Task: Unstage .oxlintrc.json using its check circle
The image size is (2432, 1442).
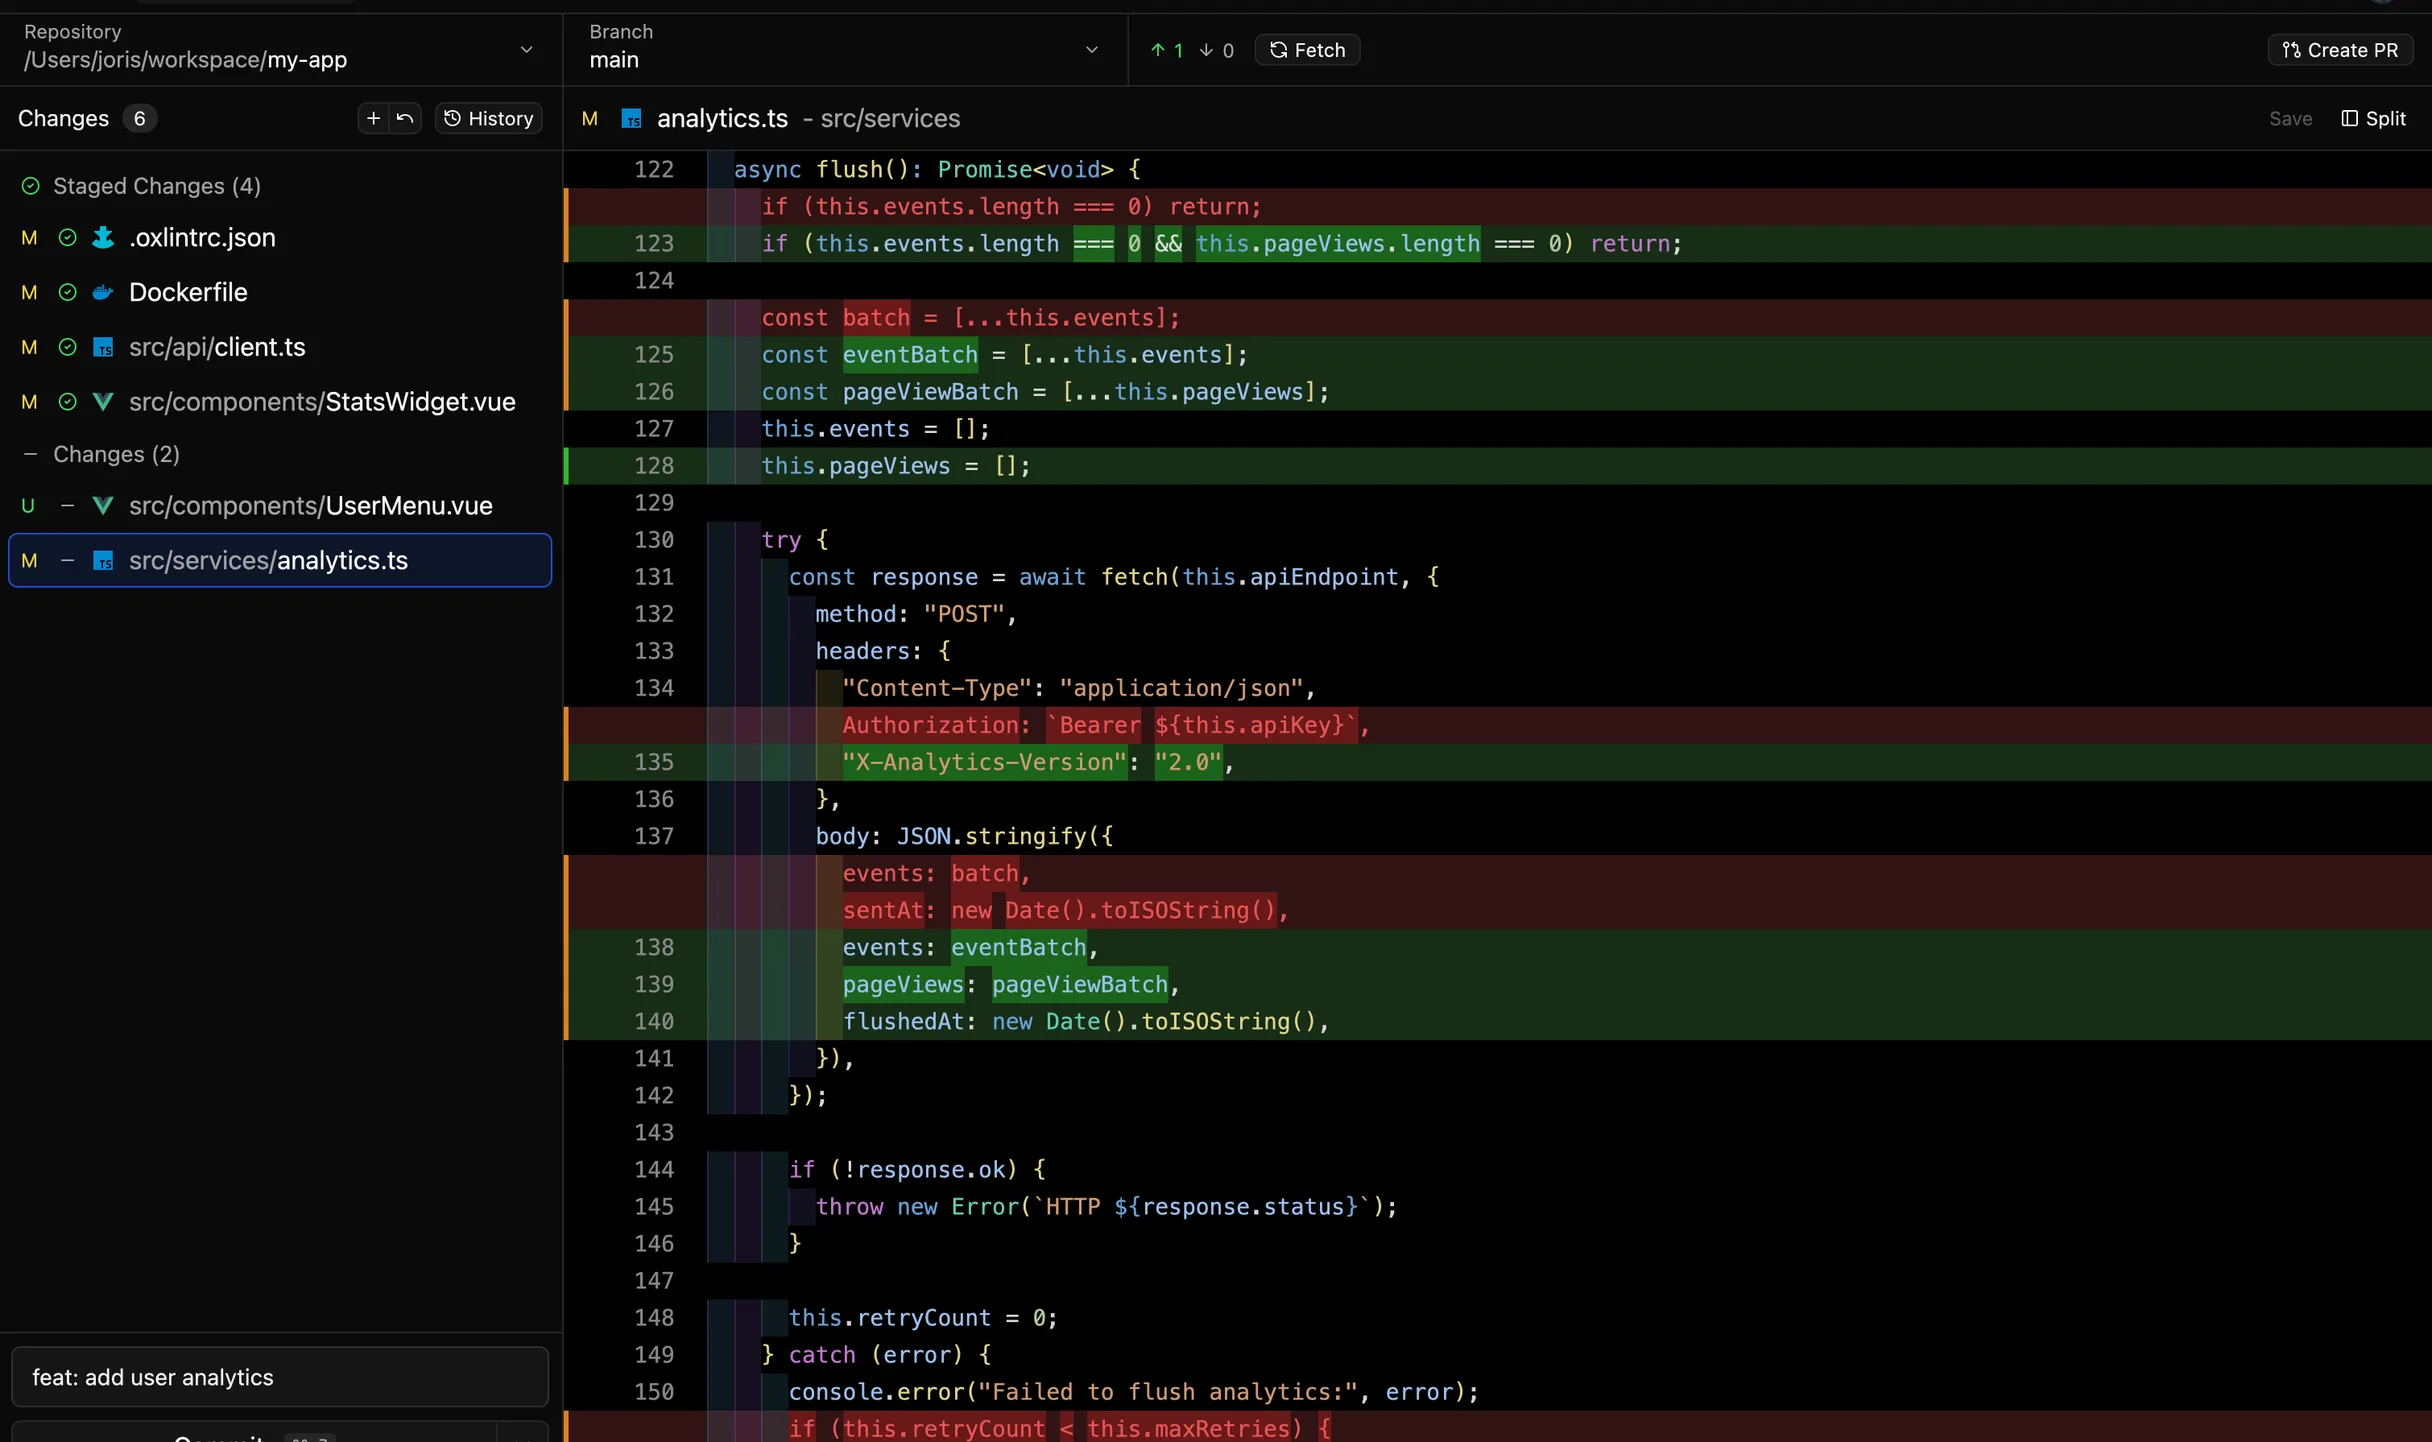Action: [x=67, y=238]
